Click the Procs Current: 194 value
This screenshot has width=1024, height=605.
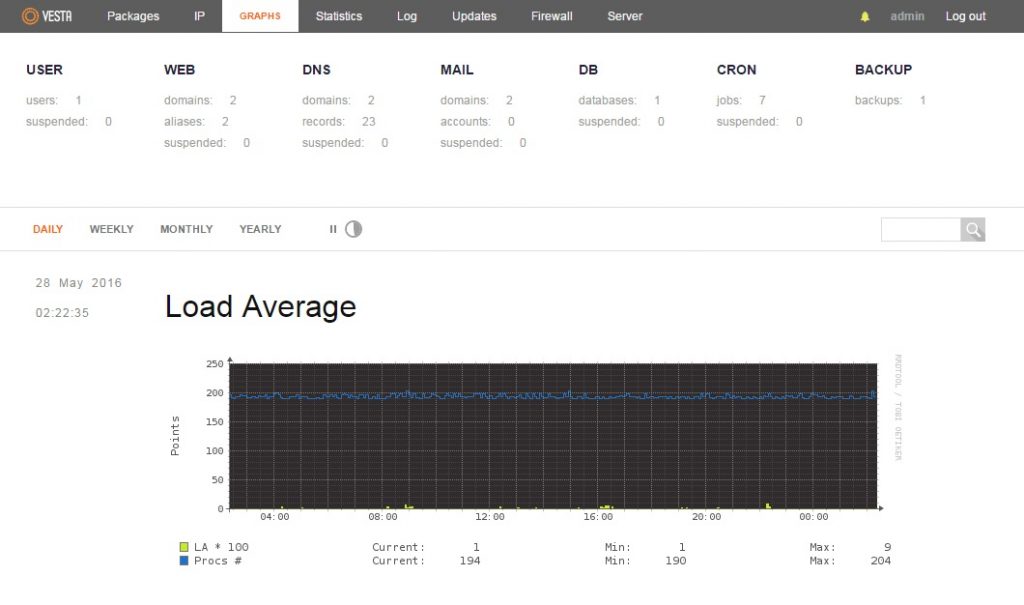tap(470, 561)
